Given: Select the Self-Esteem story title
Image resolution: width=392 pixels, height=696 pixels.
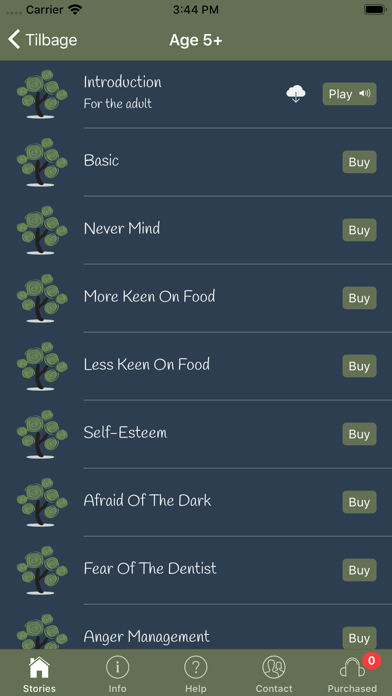Looking at the screenshot, I should 125,432.
